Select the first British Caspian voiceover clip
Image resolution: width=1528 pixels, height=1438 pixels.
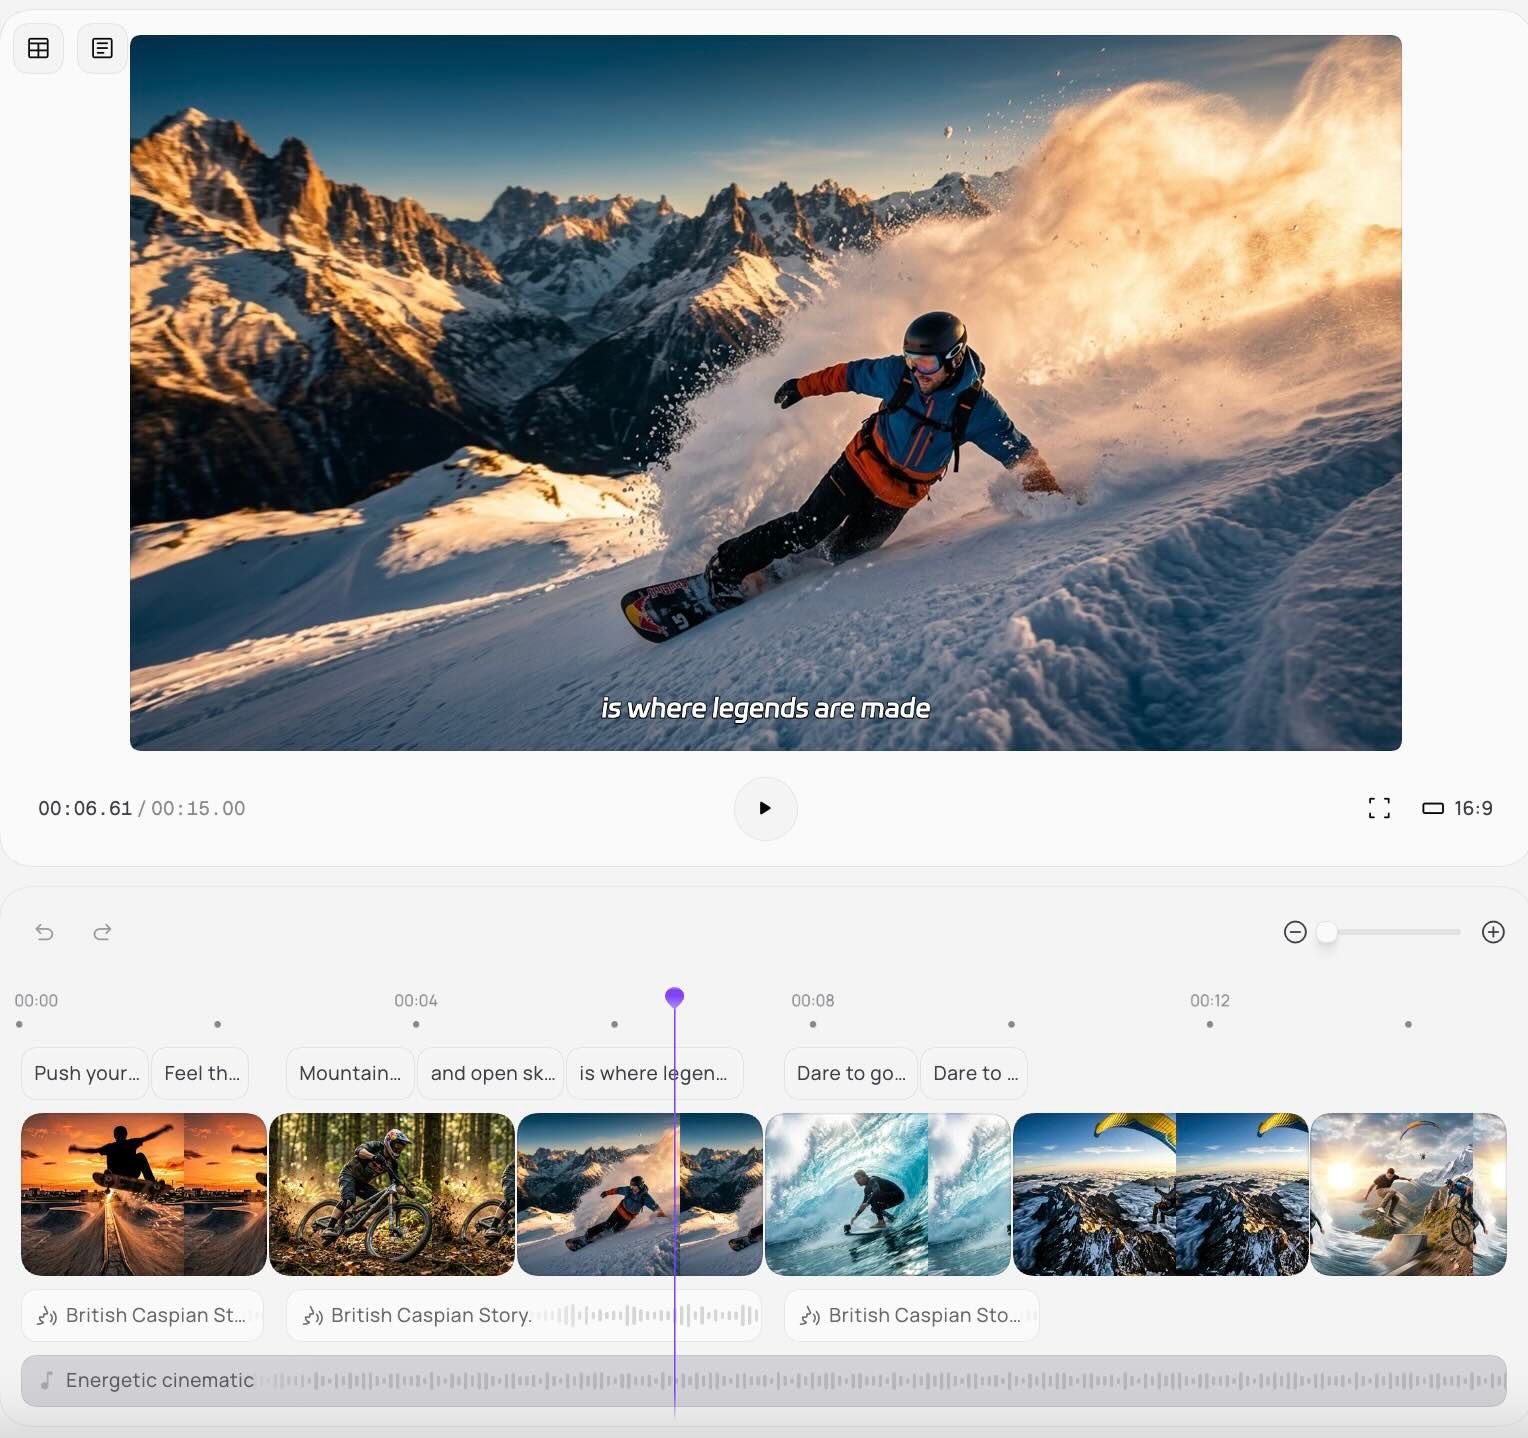point(142,1315)
